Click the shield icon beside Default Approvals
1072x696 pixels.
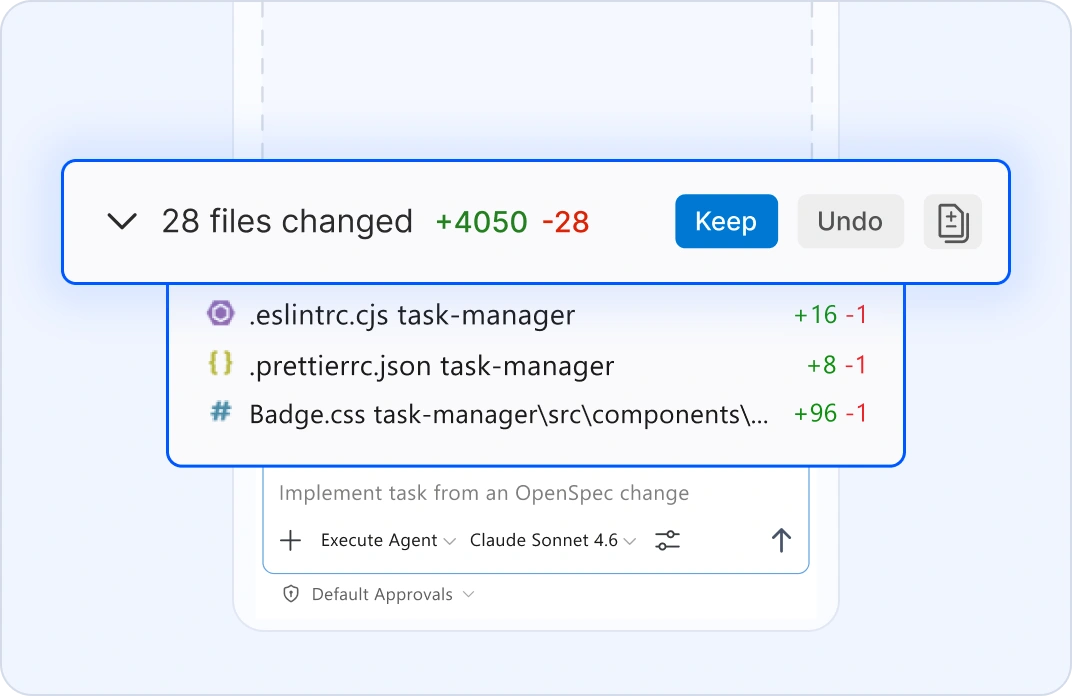pos(291,594)
